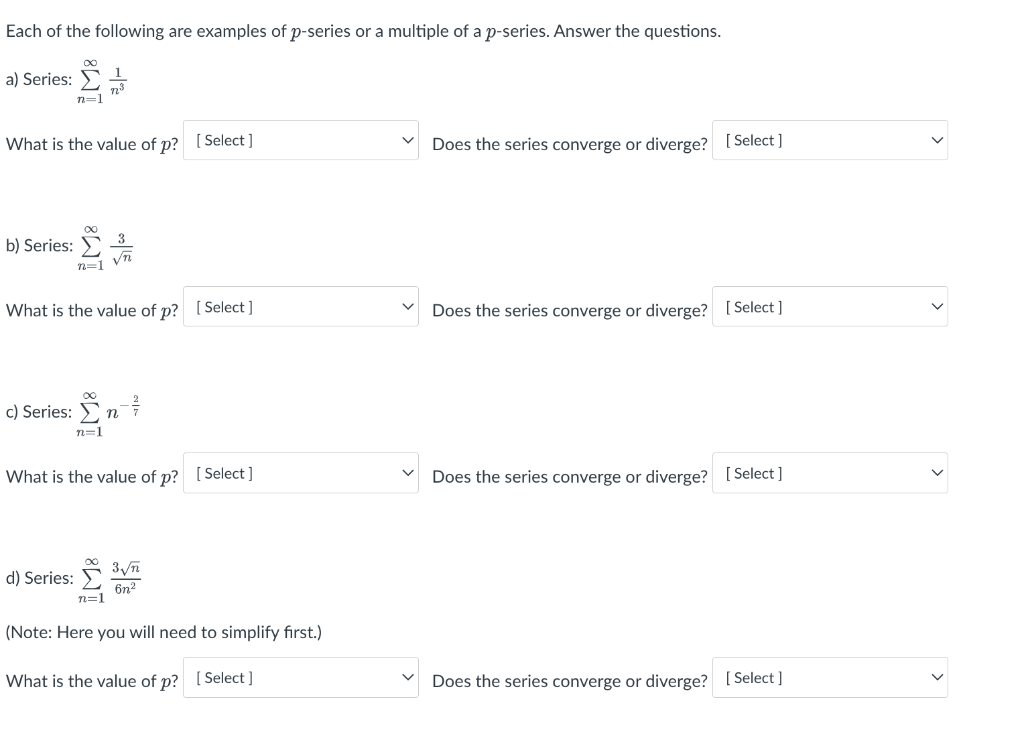Screen dimensions: 1024x736
Task: Click the chevron on series a p-value selector
Action: (408, 140)
